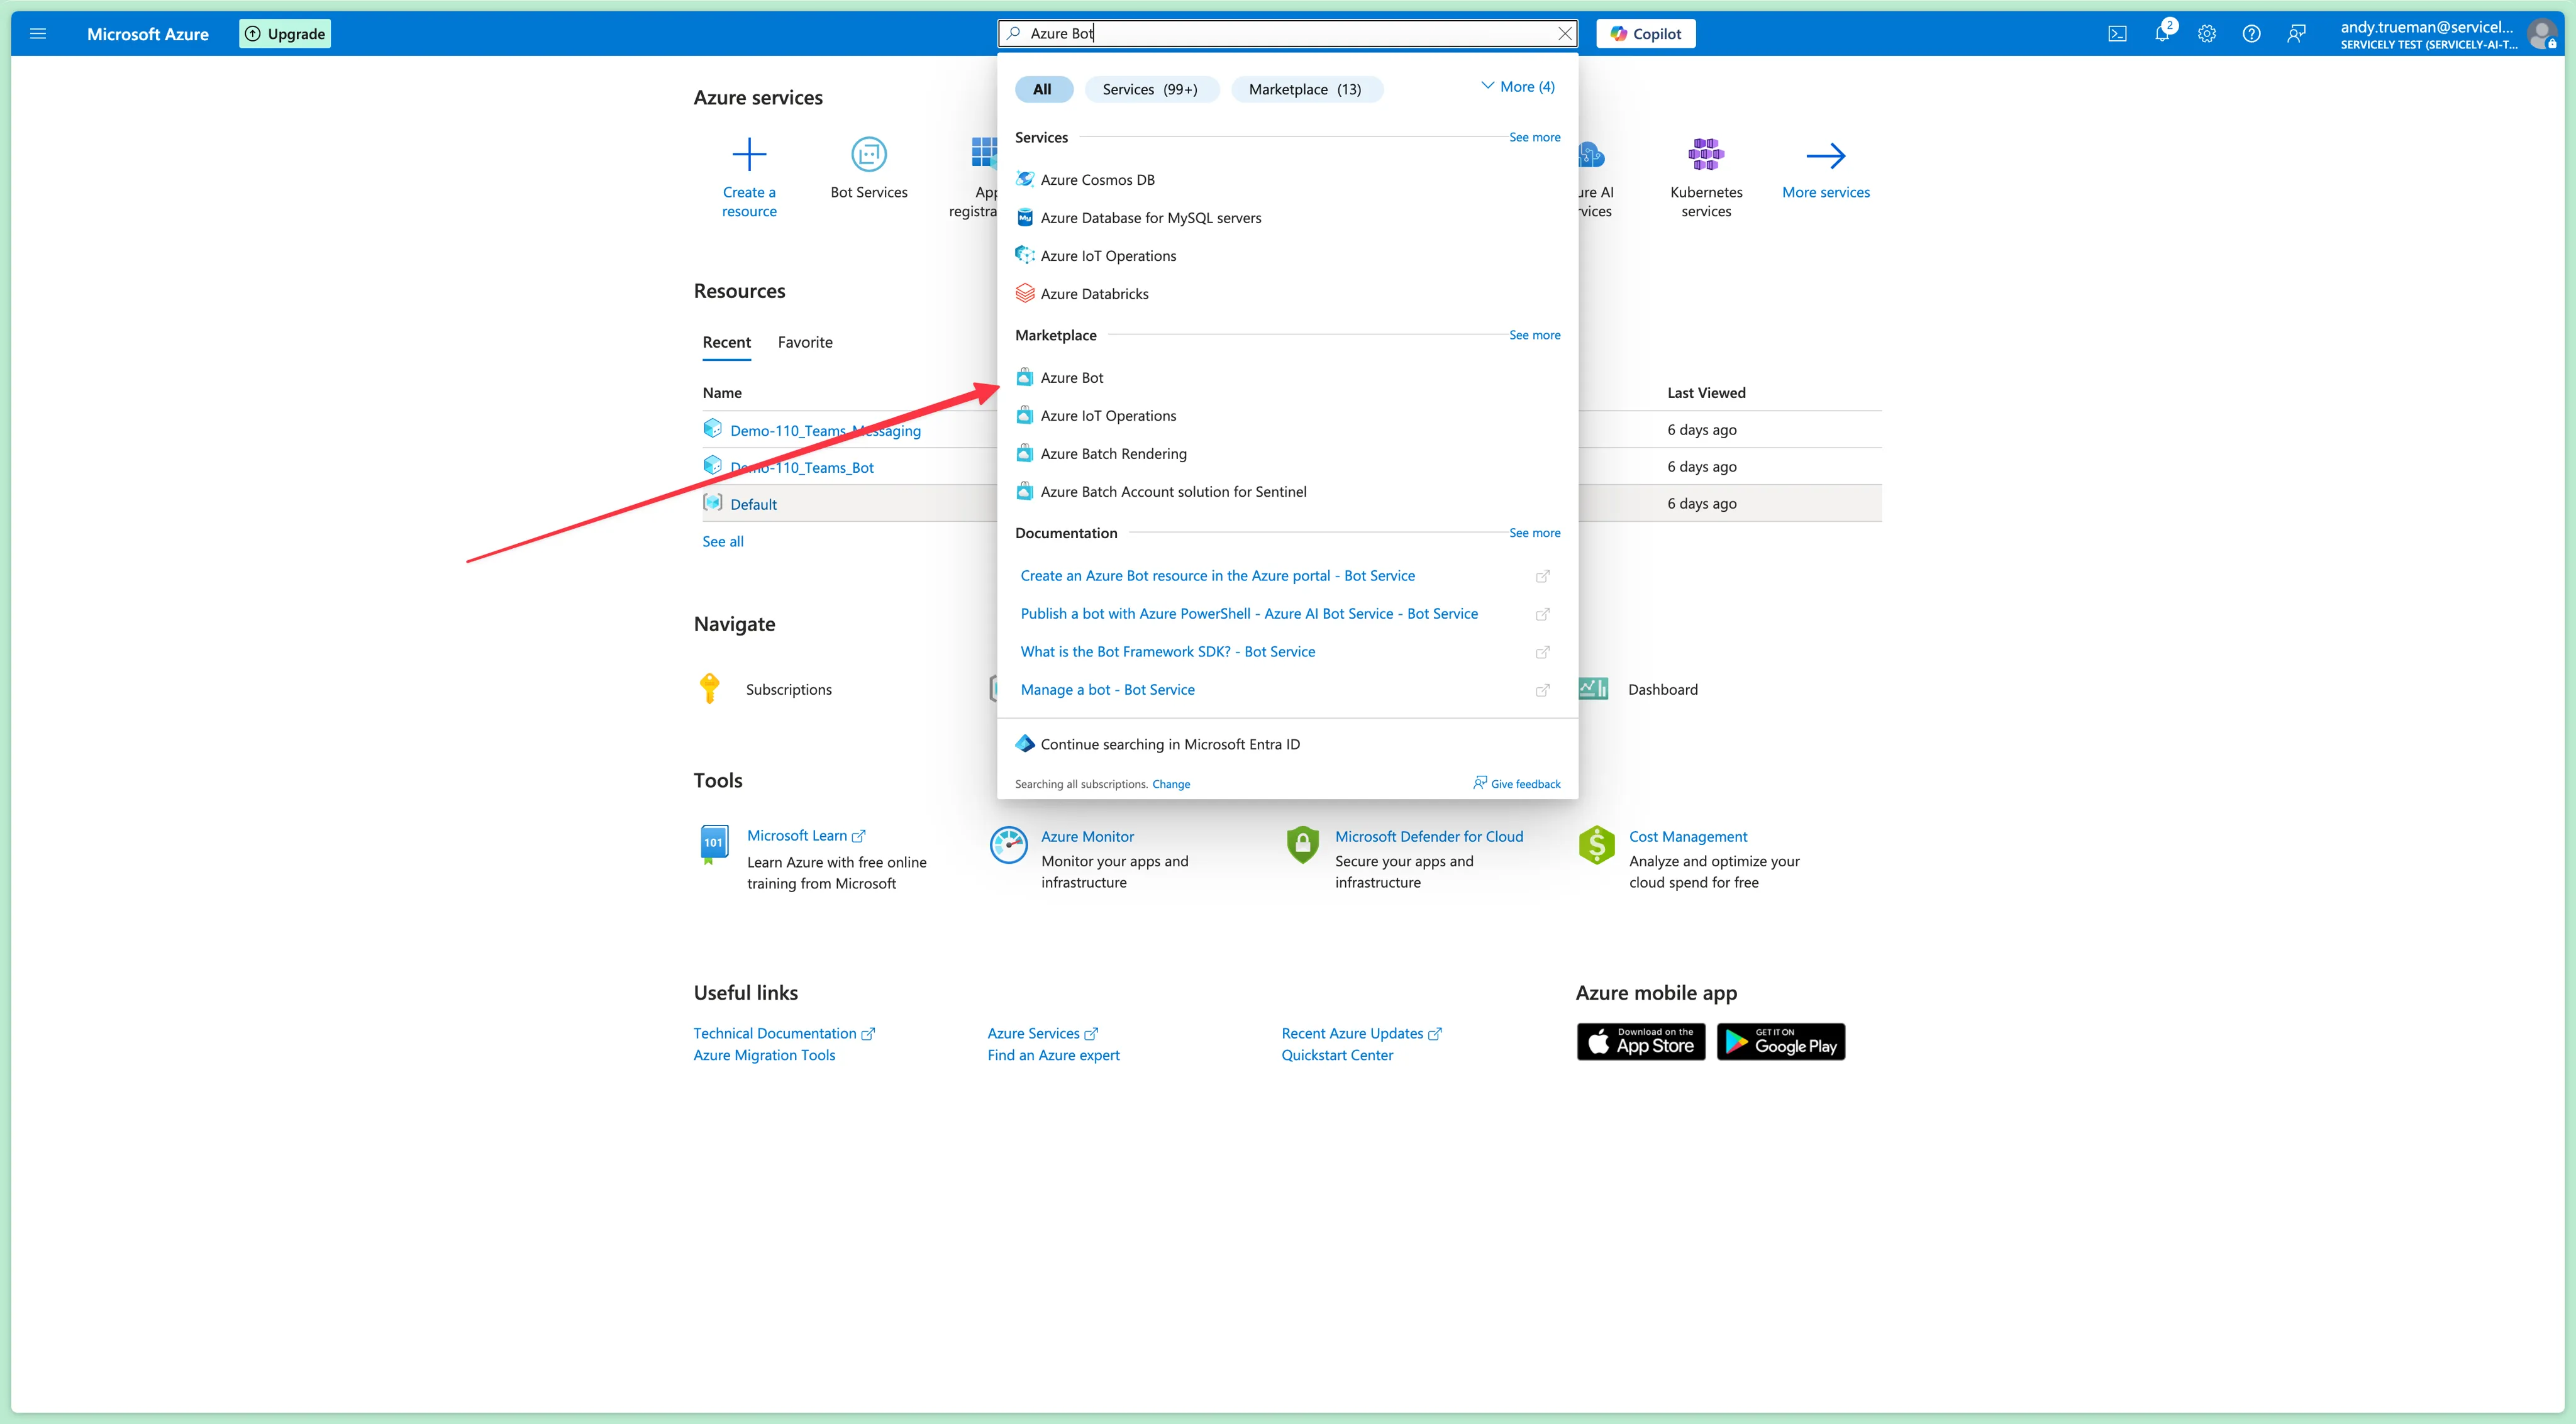The height and width of the screenshot is (1424, 2576).
Task: Open 'Create an Azure Bot resource' documentation link
Action: click(x=1218, y=576)
